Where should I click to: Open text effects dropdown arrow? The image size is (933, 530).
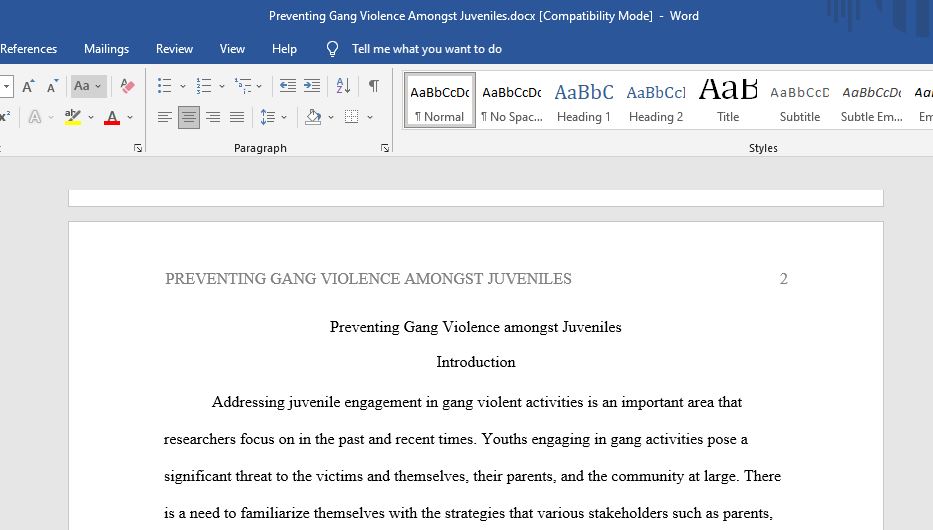point(51,117)
